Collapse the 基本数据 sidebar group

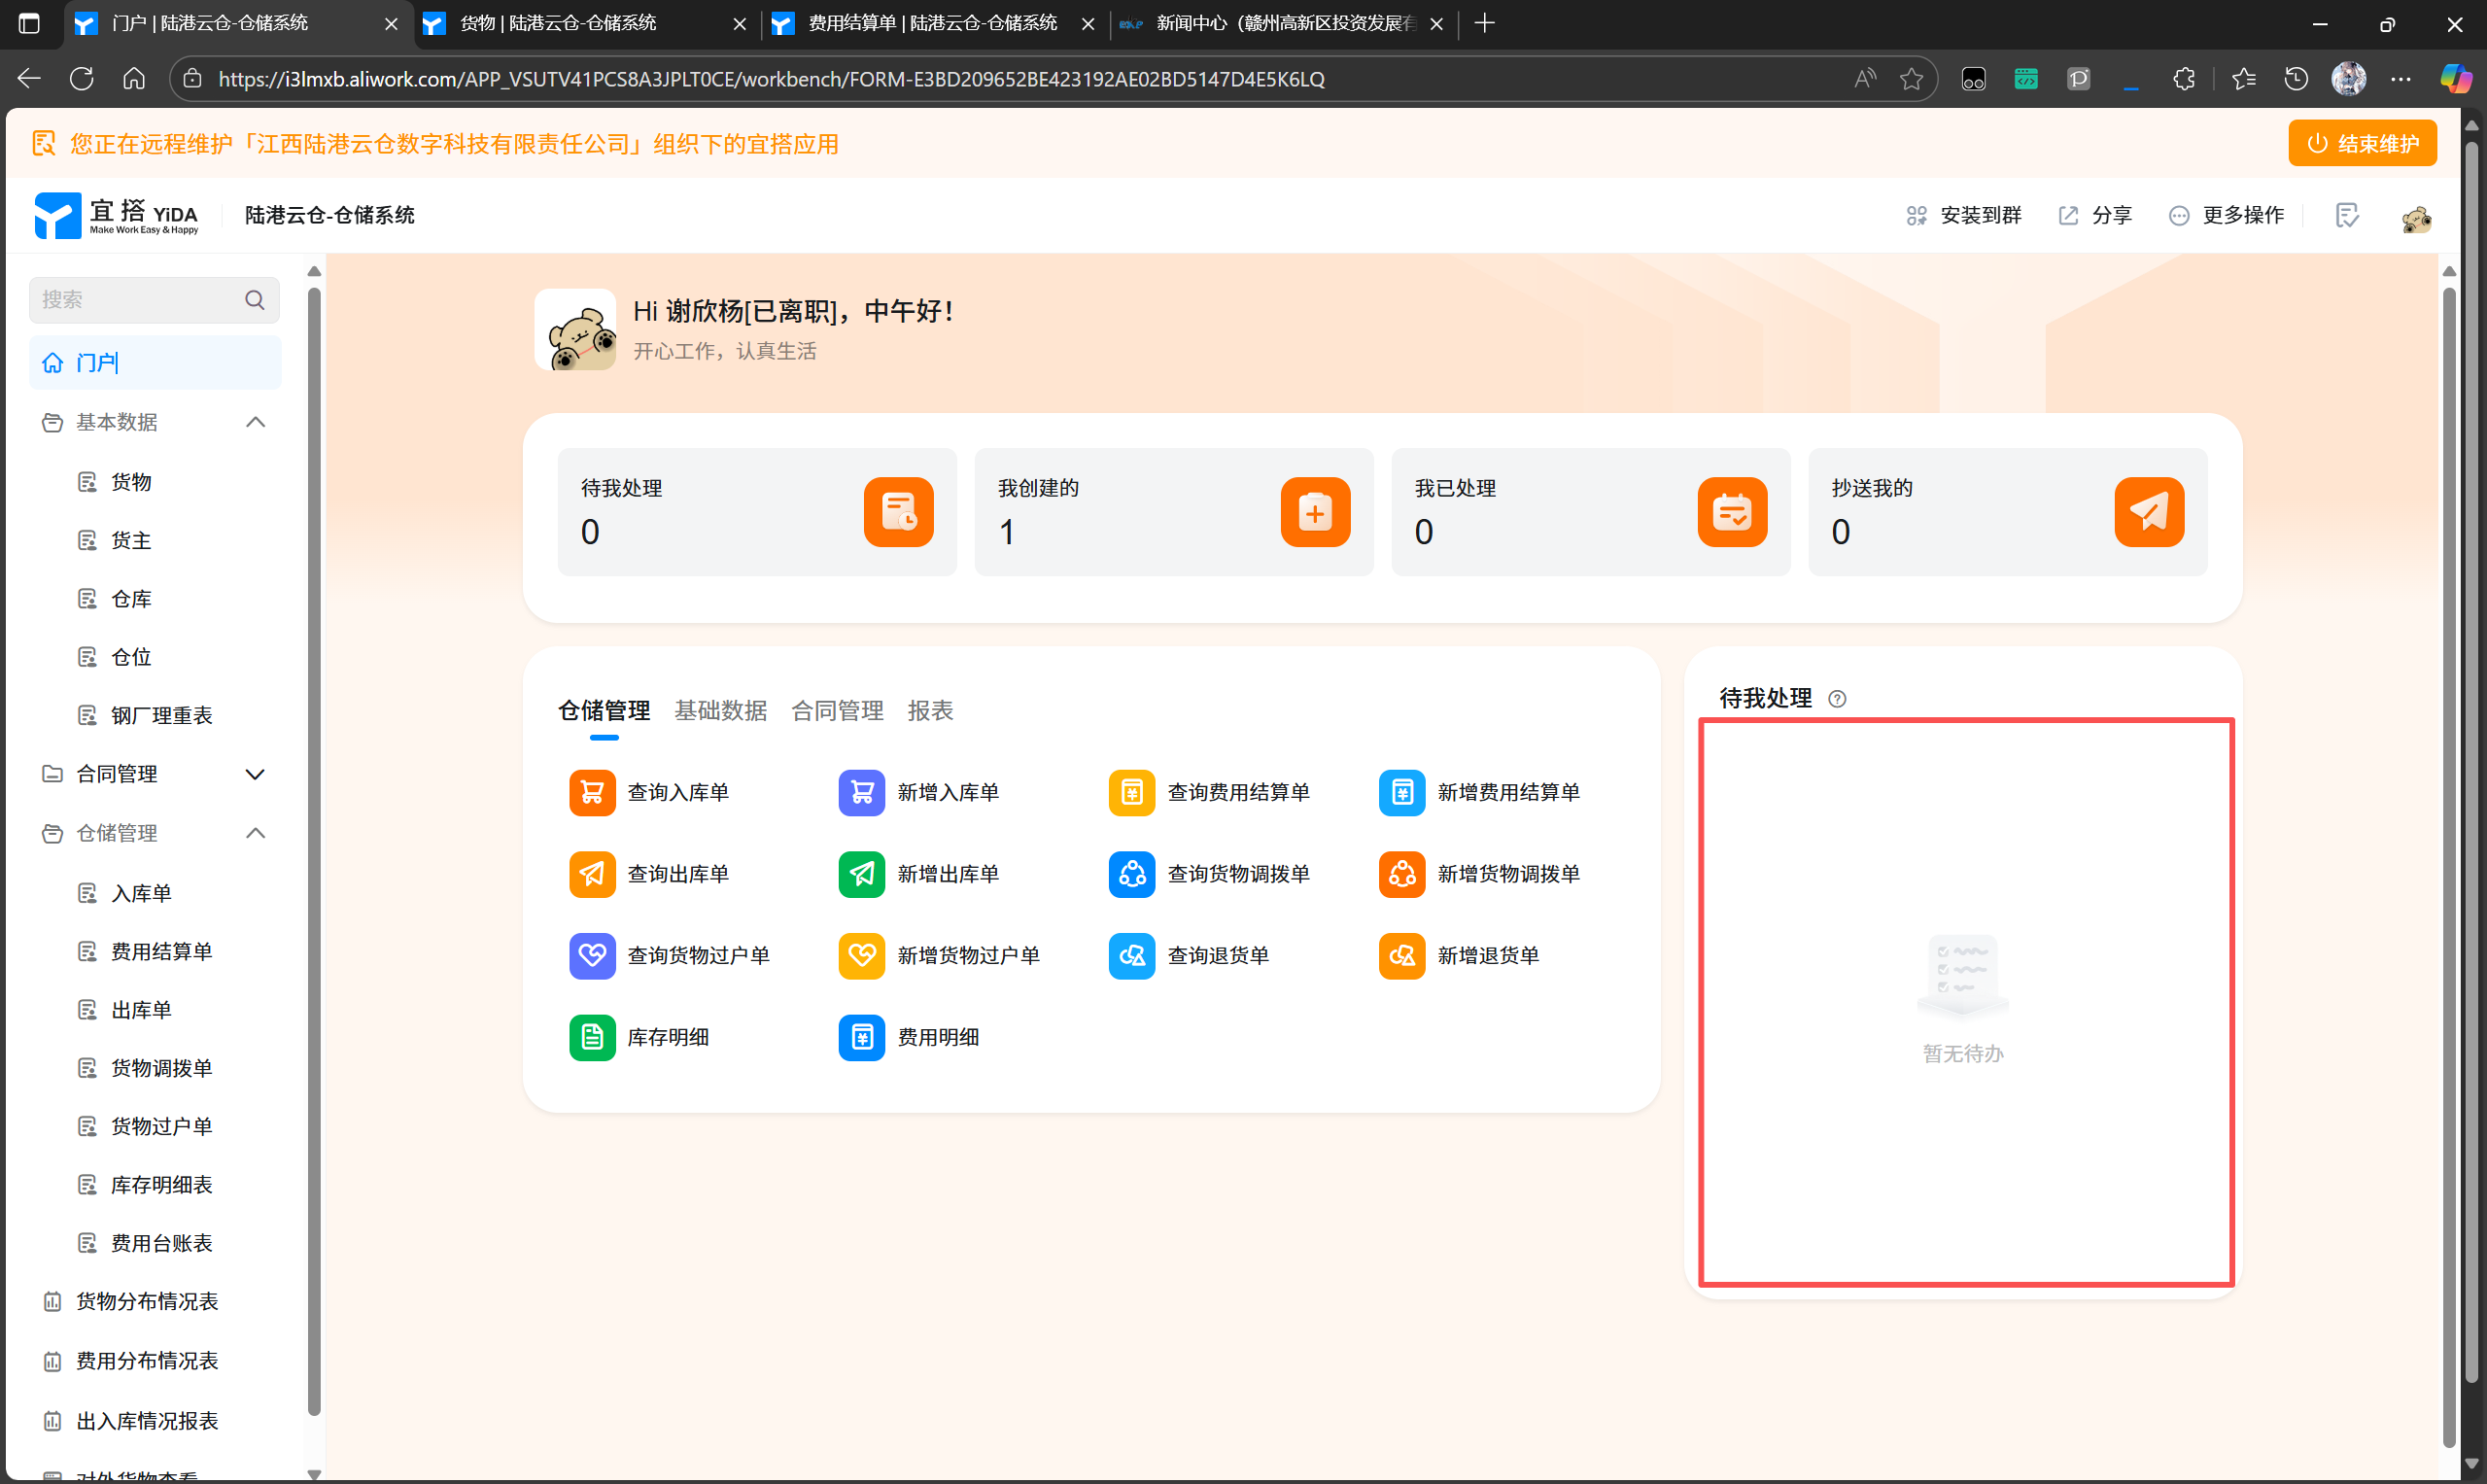point(255,422)
